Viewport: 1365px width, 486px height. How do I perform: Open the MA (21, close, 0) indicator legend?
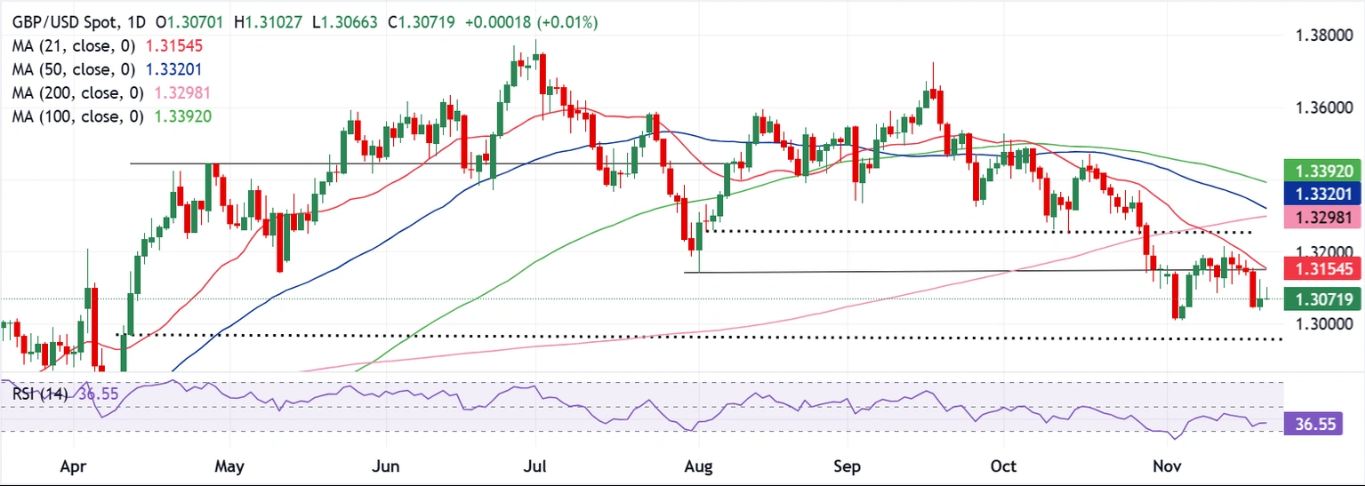72,47
